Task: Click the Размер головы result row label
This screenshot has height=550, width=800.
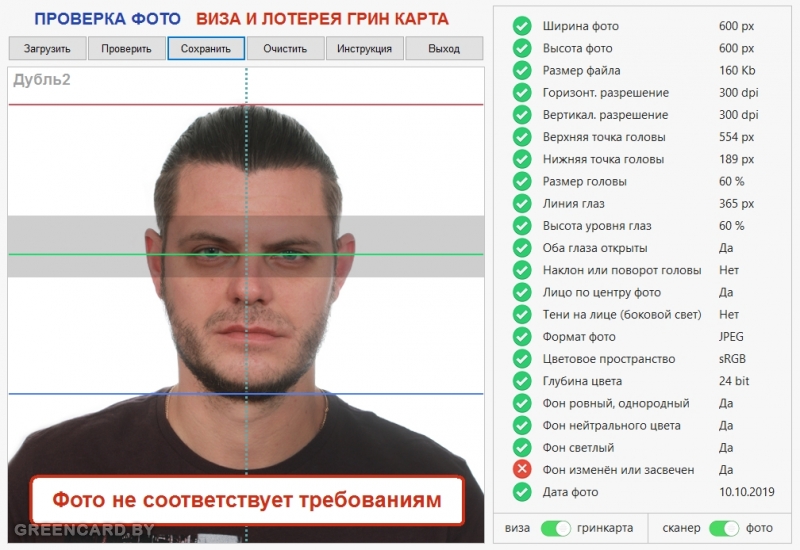Action: [585, 182]
